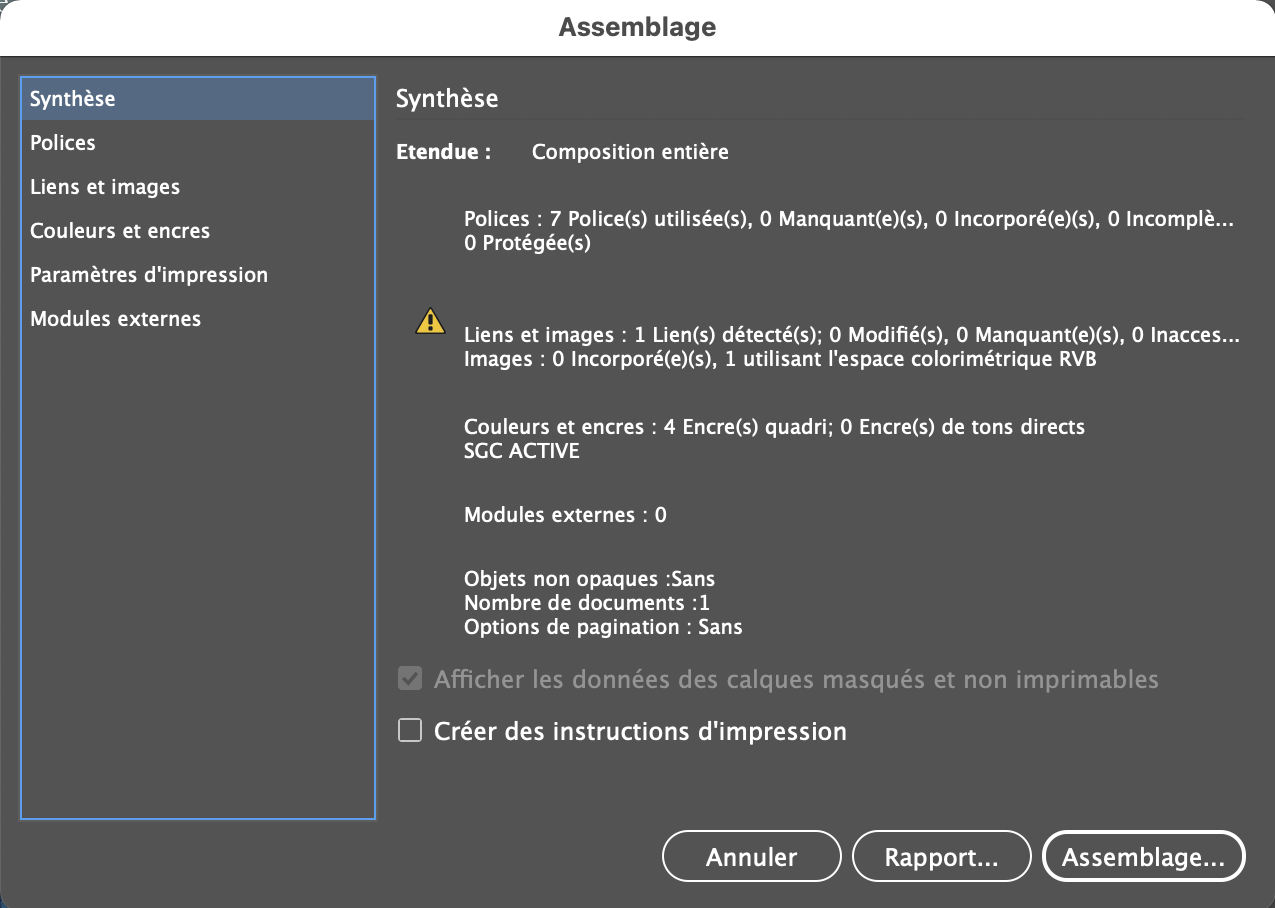This screenshot has height=908, width=1275.
Task: Show Paramètres d'impression section
Action: tap(149, 275)
